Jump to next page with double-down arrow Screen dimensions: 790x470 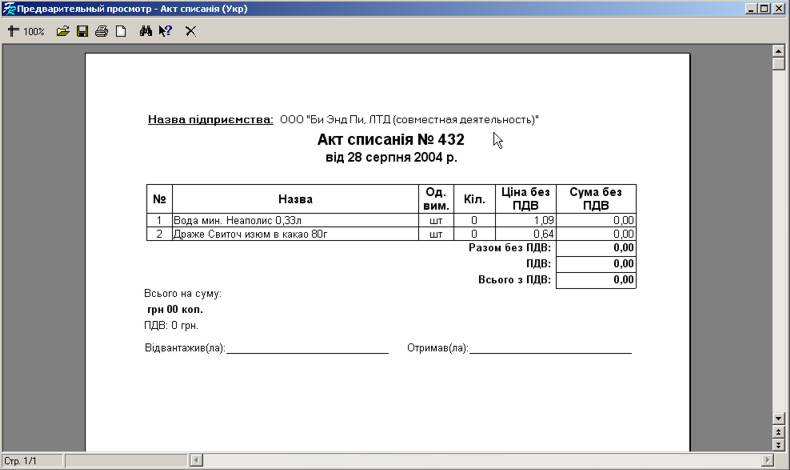[x=779, y=443]
